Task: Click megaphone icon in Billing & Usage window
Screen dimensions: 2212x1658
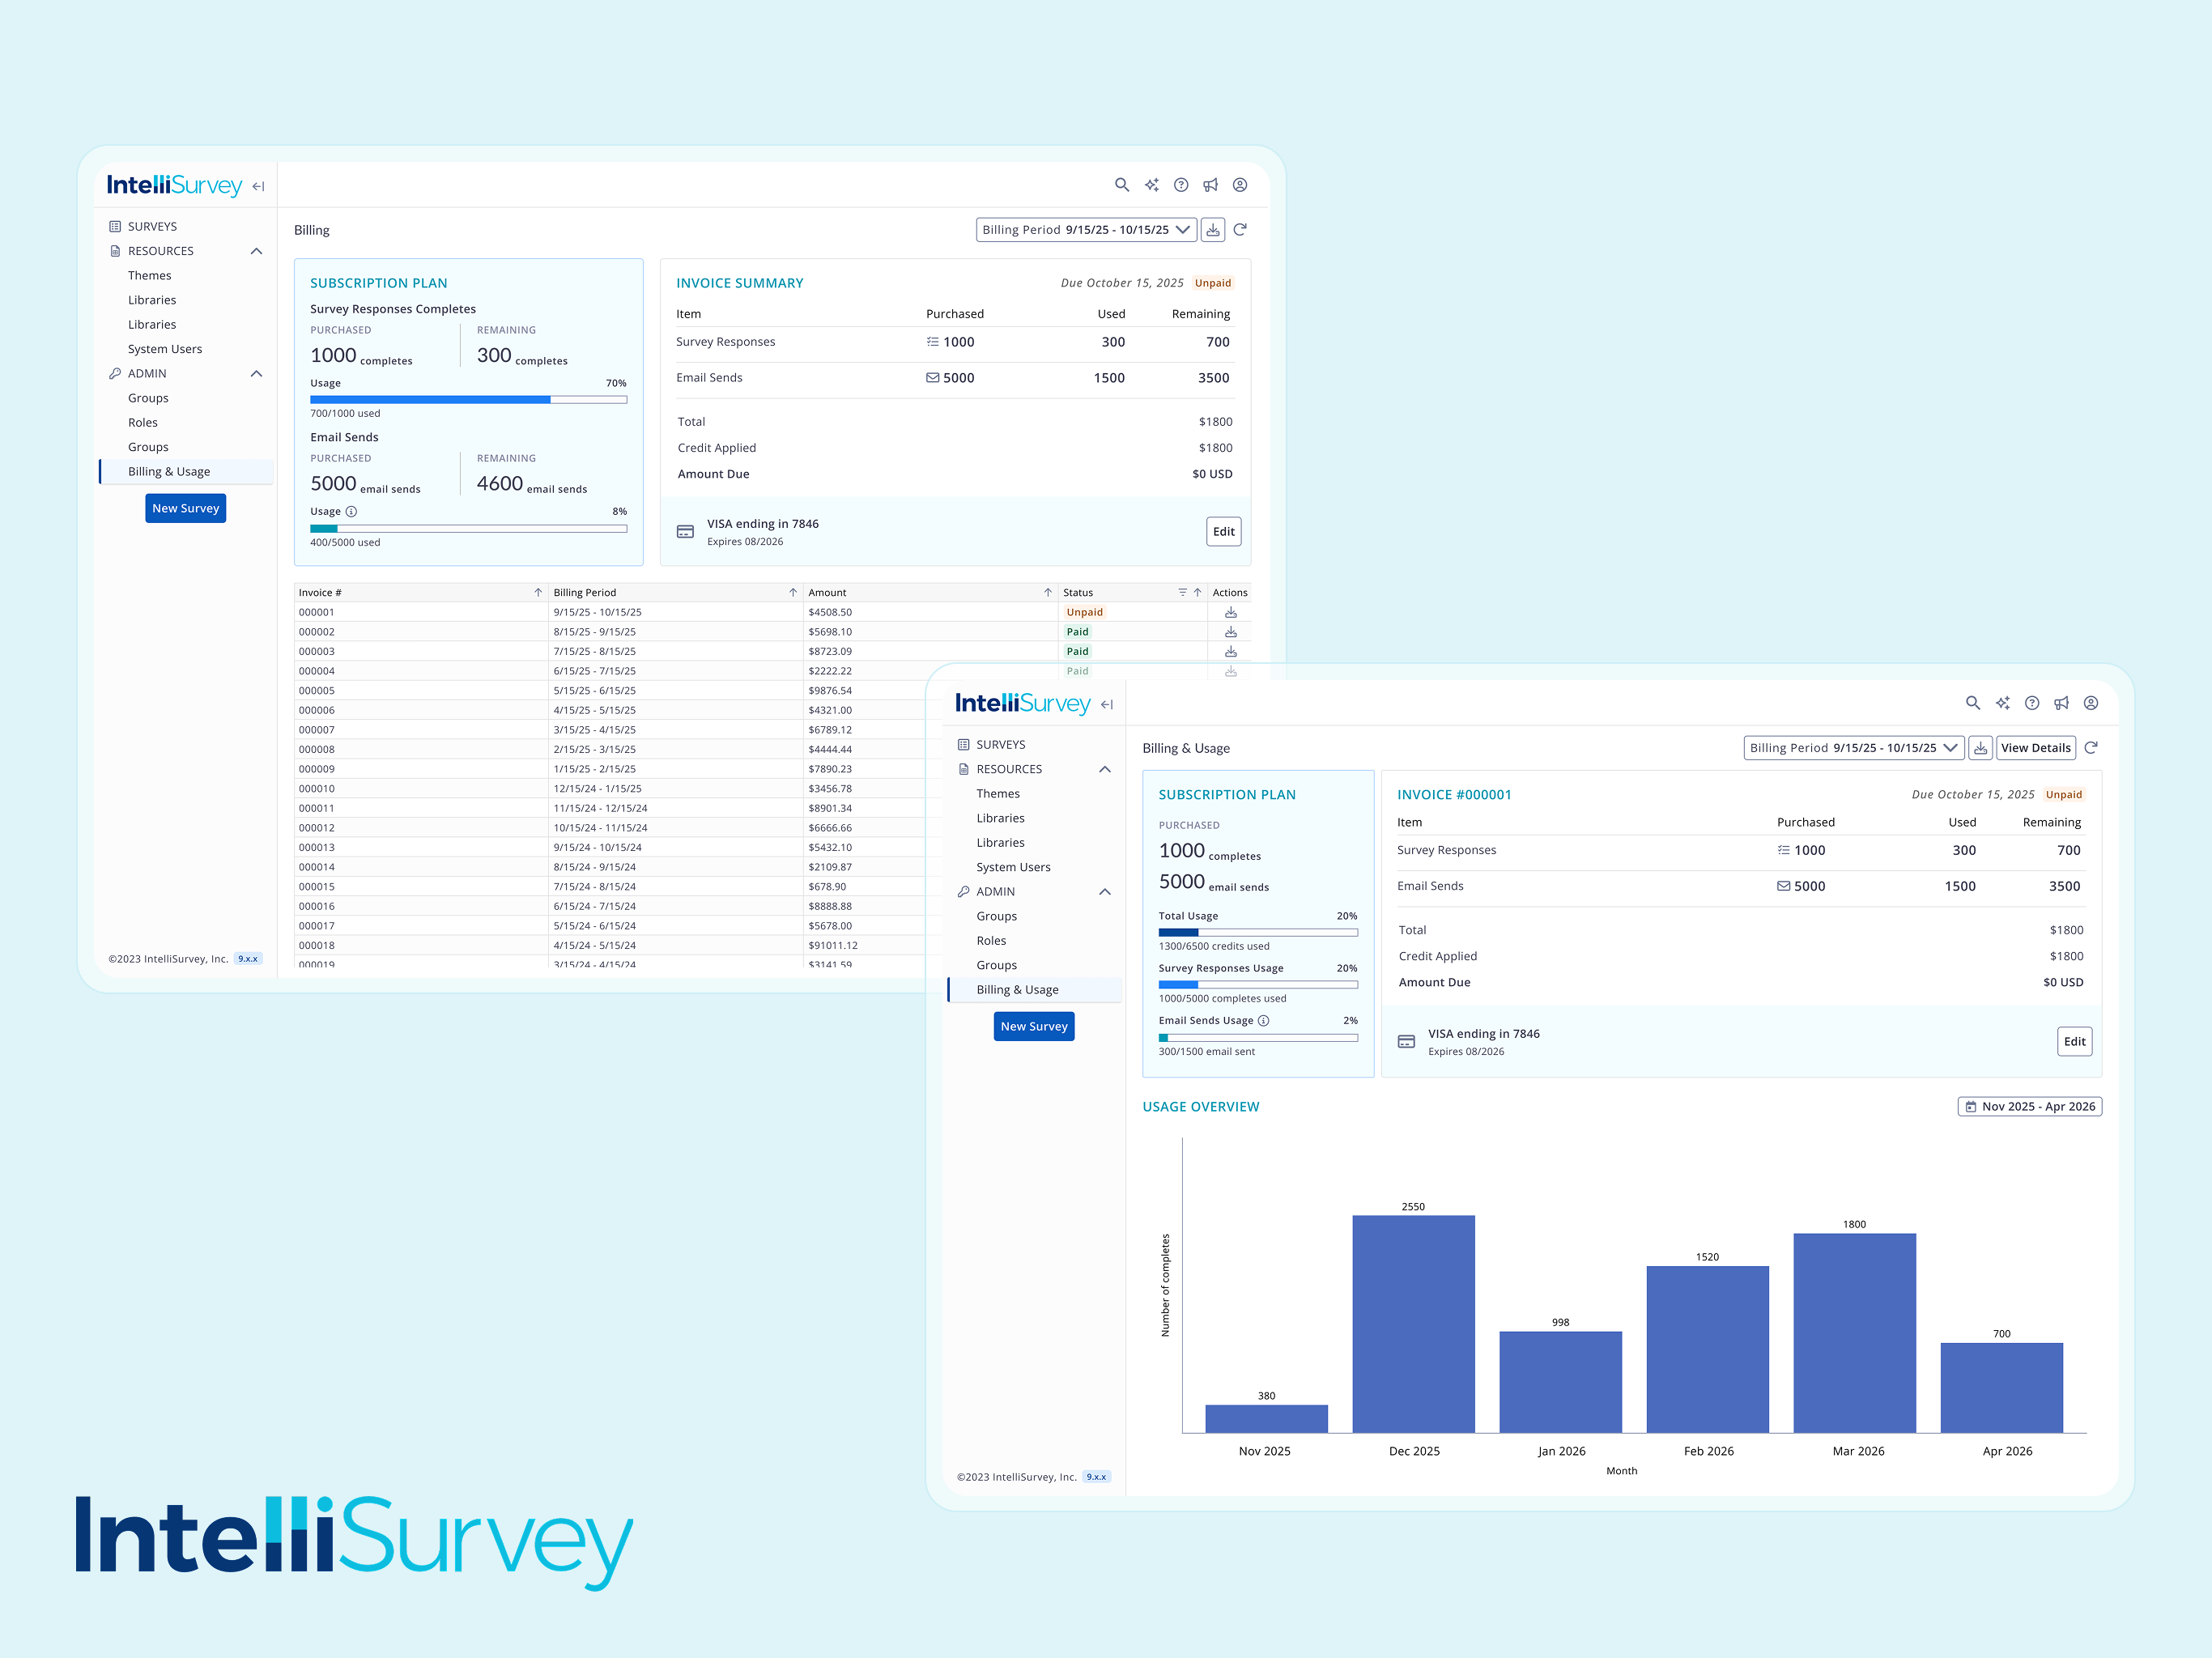Action: tap(2062, 703)
